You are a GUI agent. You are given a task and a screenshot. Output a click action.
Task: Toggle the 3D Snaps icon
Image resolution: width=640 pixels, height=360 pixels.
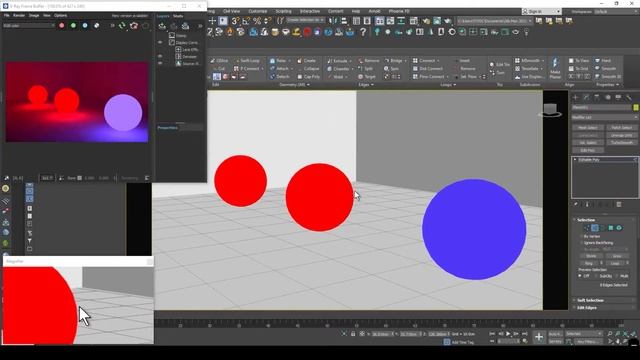235,21
